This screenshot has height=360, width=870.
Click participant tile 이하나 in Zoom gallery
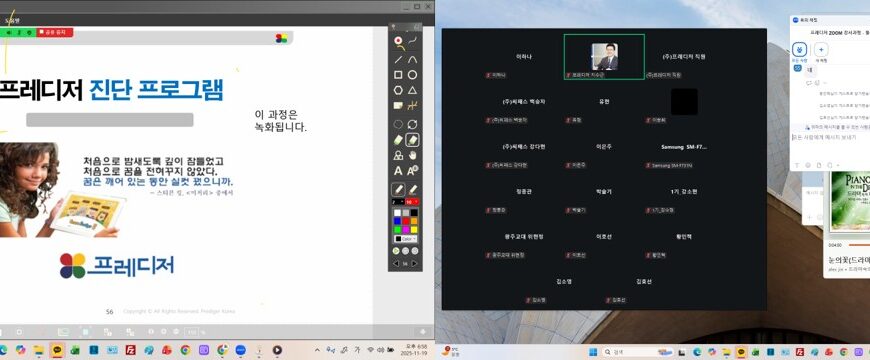(524, 57)
